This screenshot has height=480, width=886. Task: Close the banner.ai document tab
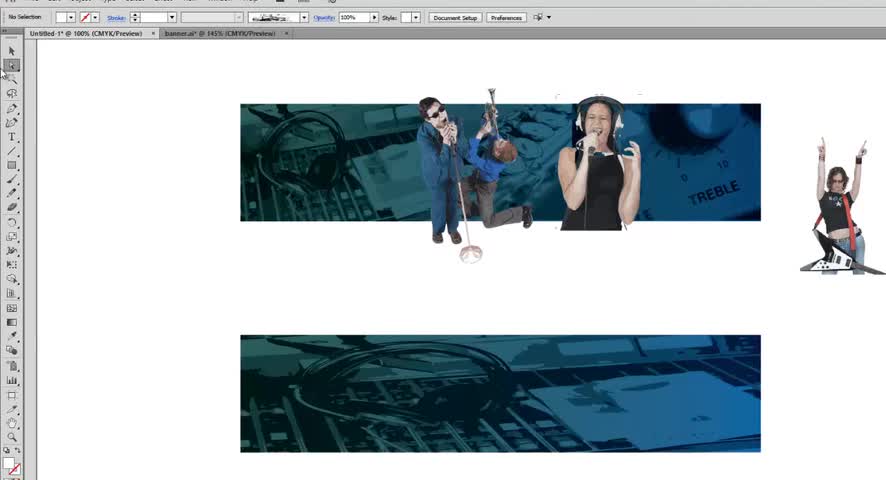click(286, 34)
